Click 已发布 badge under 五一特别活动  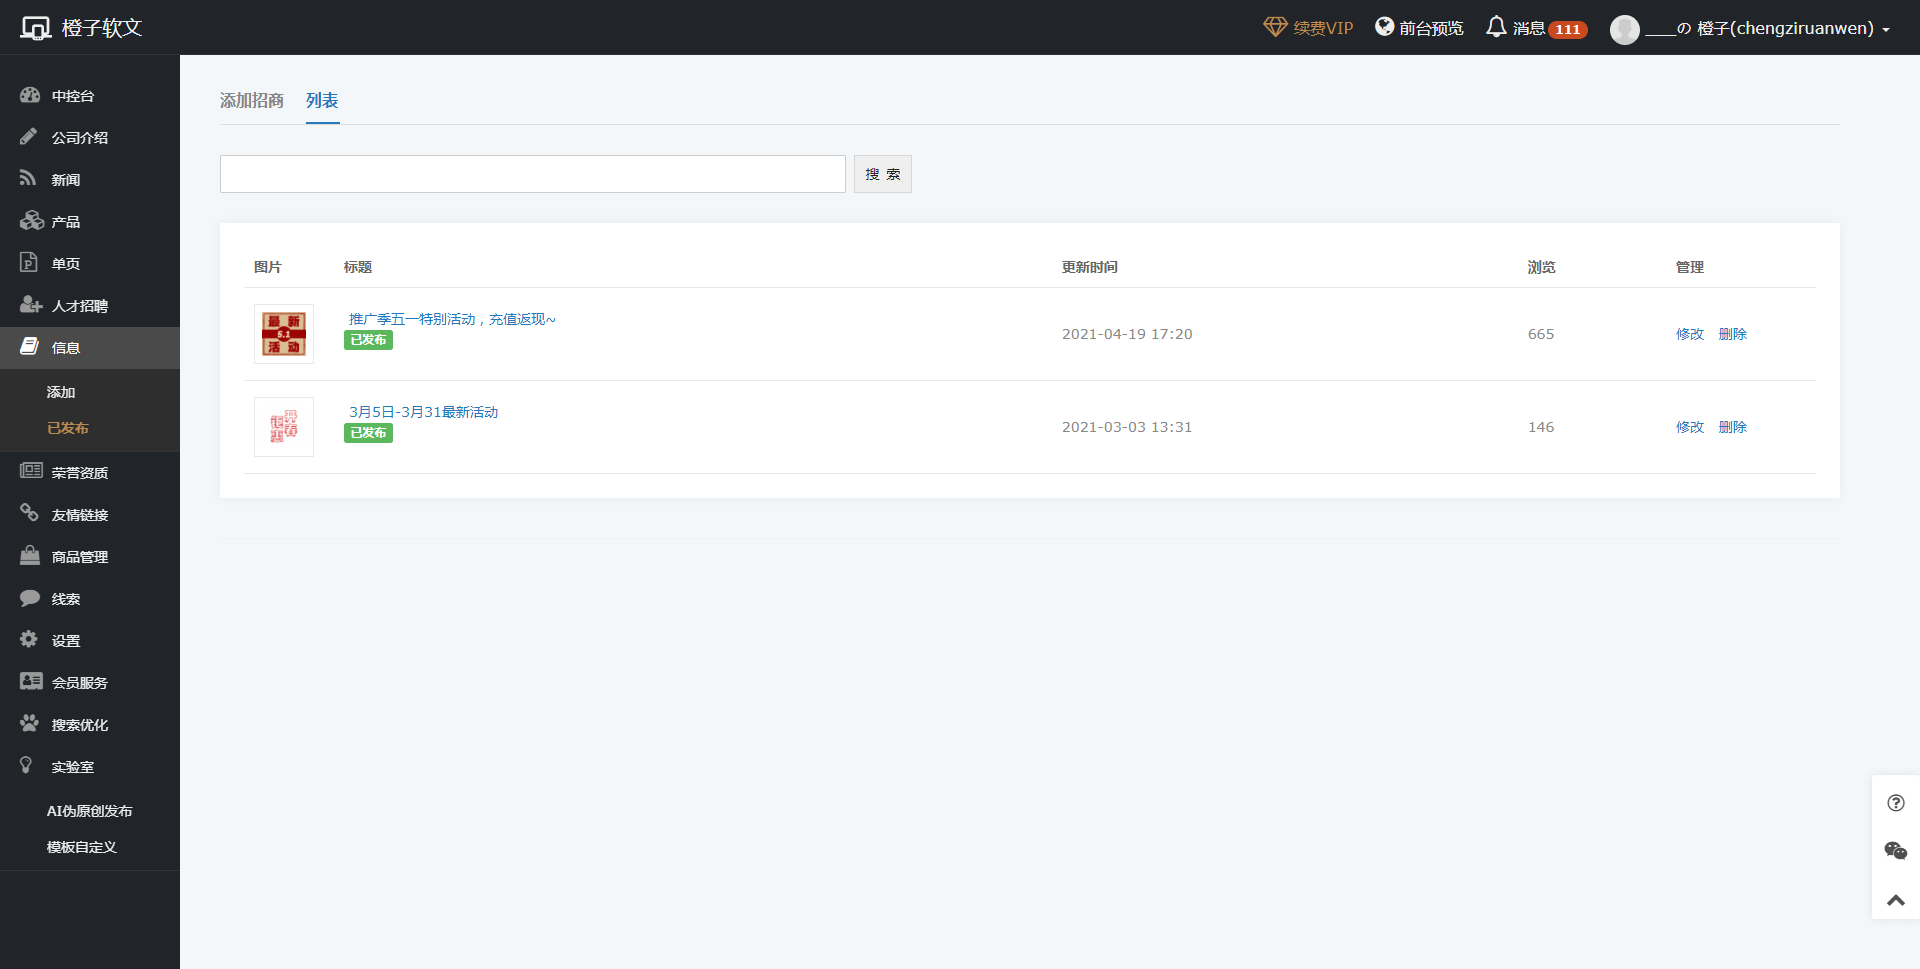pyautogui.click(x=368, y=340)
